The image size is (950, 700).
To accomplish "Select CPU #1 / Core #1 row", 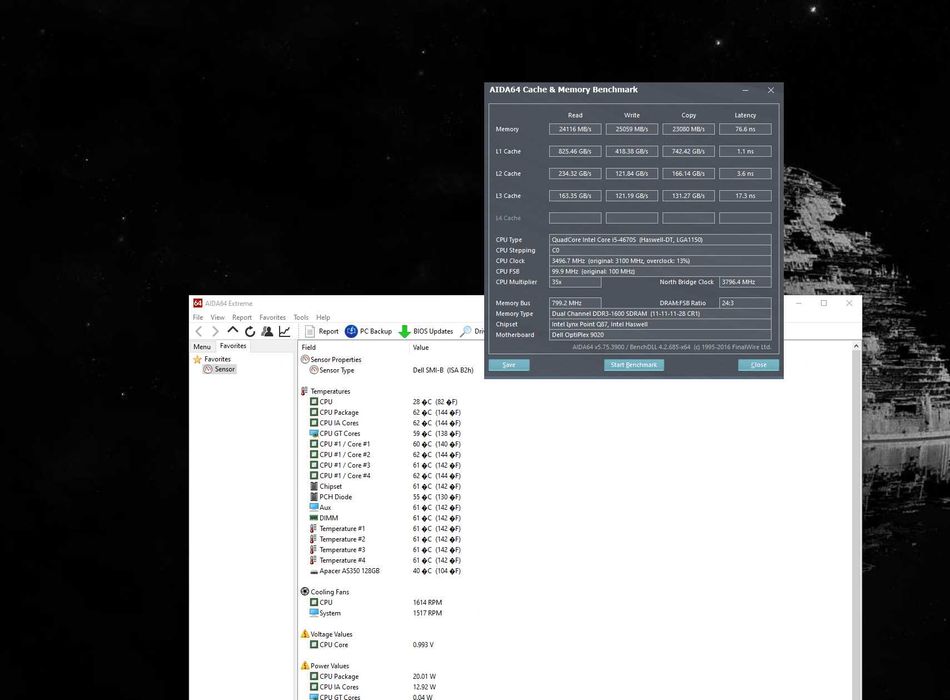I will coord(385,444).
